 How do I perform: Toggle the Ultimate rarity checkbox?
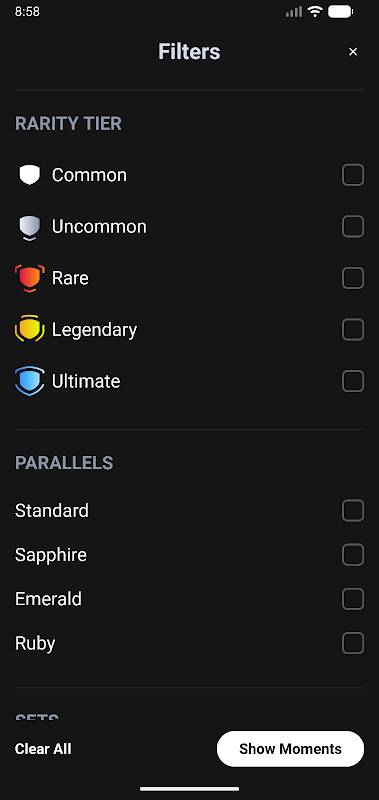click(353, 381)
